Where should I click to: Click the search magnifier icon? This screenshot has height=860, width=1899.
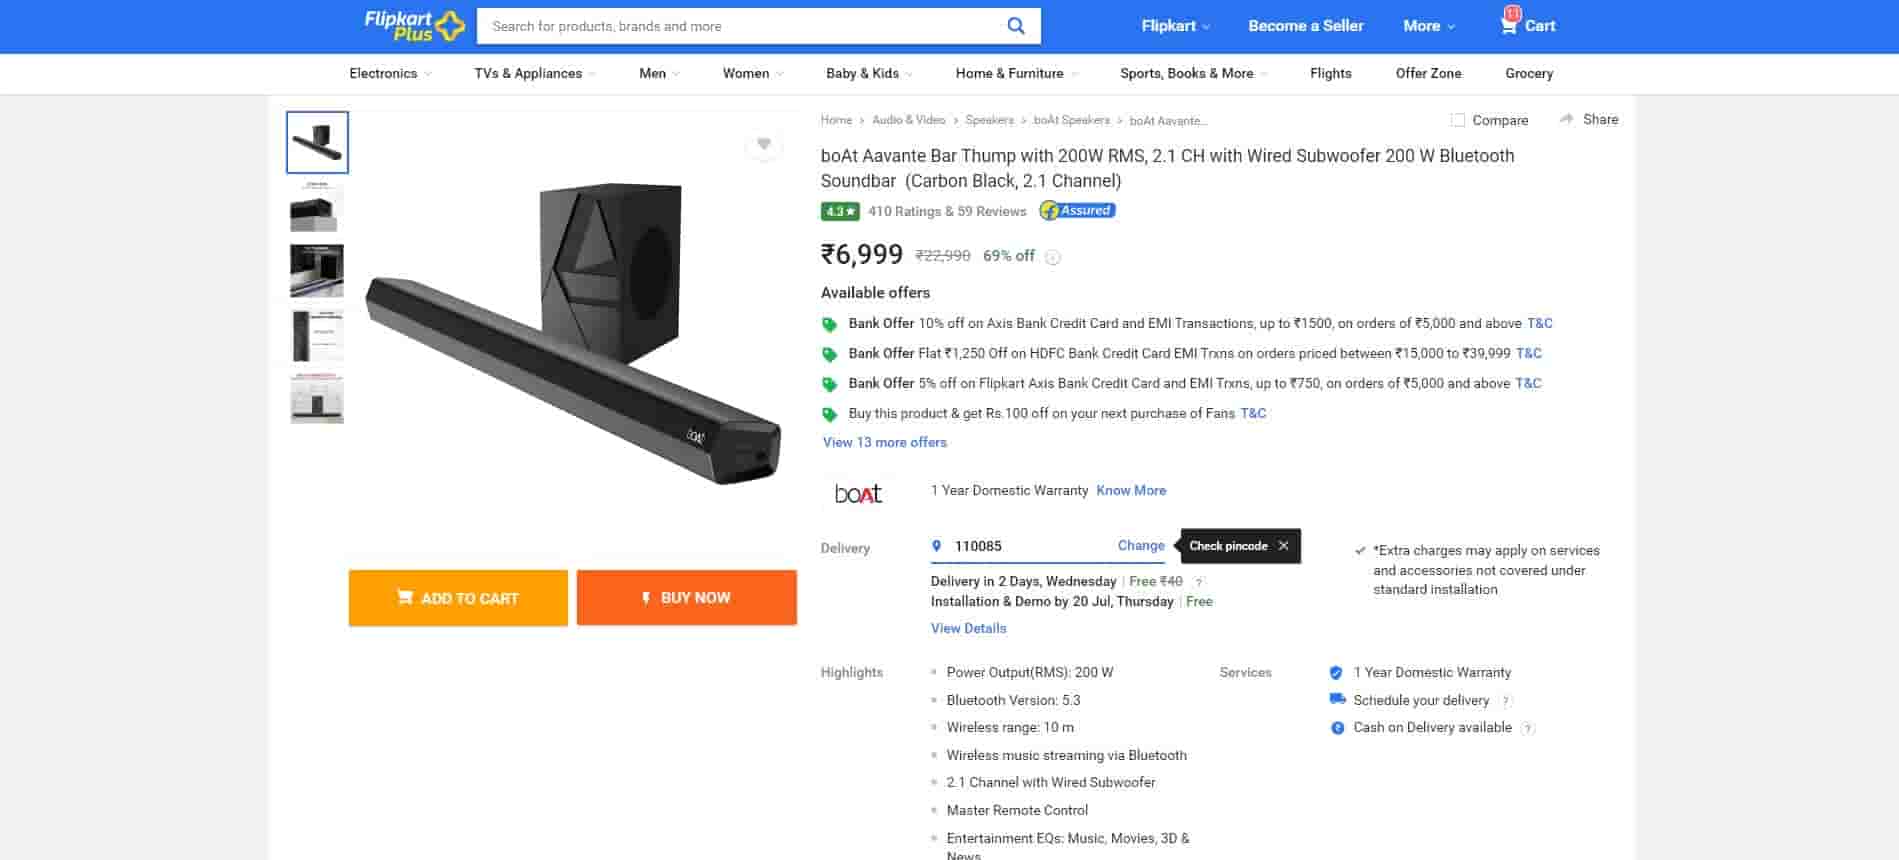(x=1015, y=26)
